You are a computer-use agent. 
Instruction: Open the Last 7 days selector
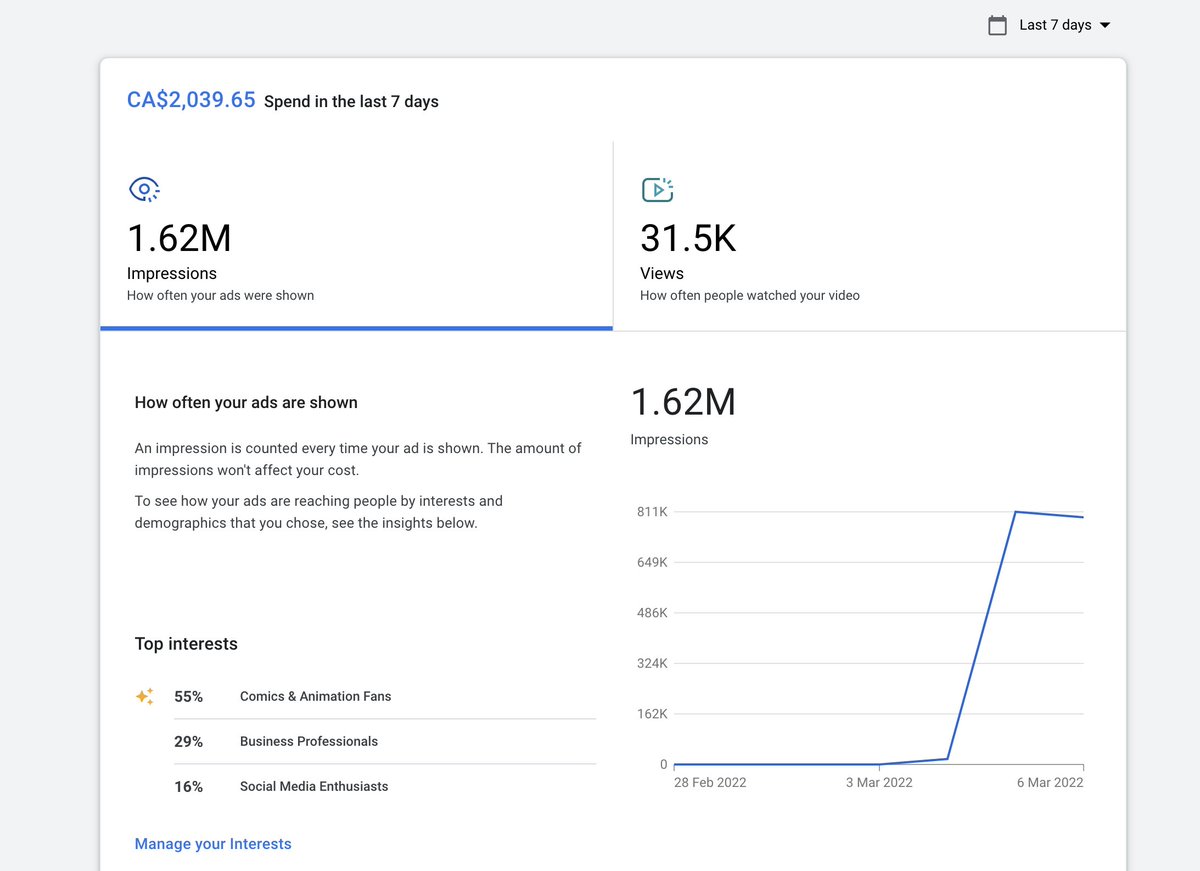pos(1055,25)
